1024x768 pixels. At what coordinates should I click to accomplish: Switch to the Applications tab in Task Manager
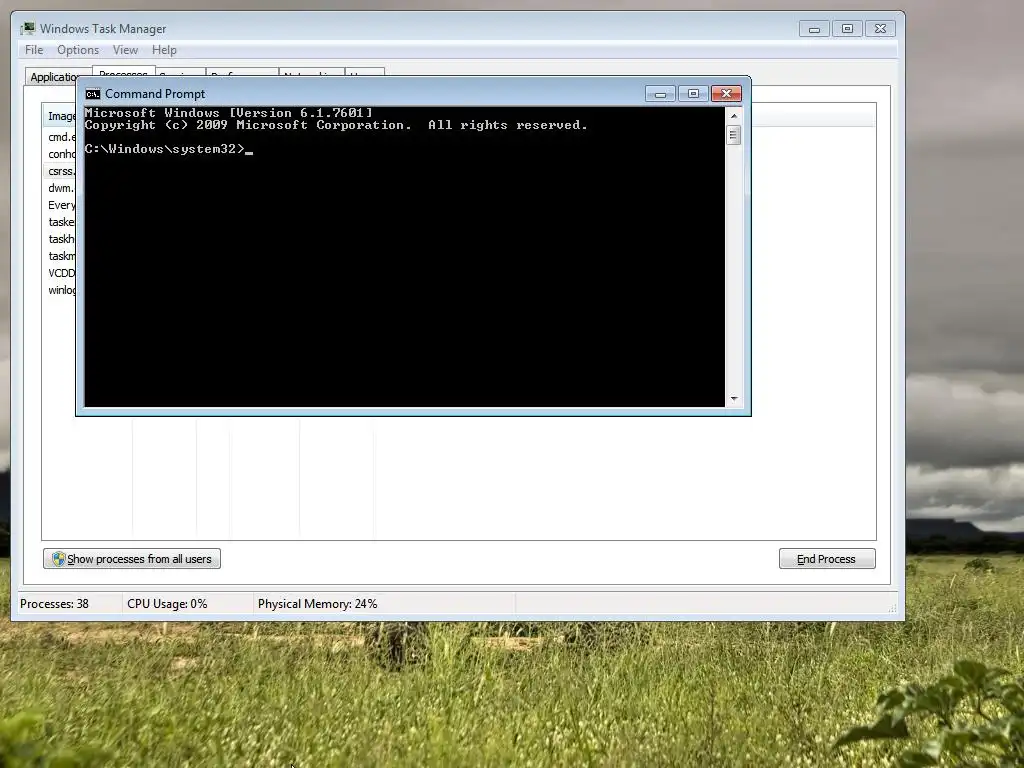[51, 77]
